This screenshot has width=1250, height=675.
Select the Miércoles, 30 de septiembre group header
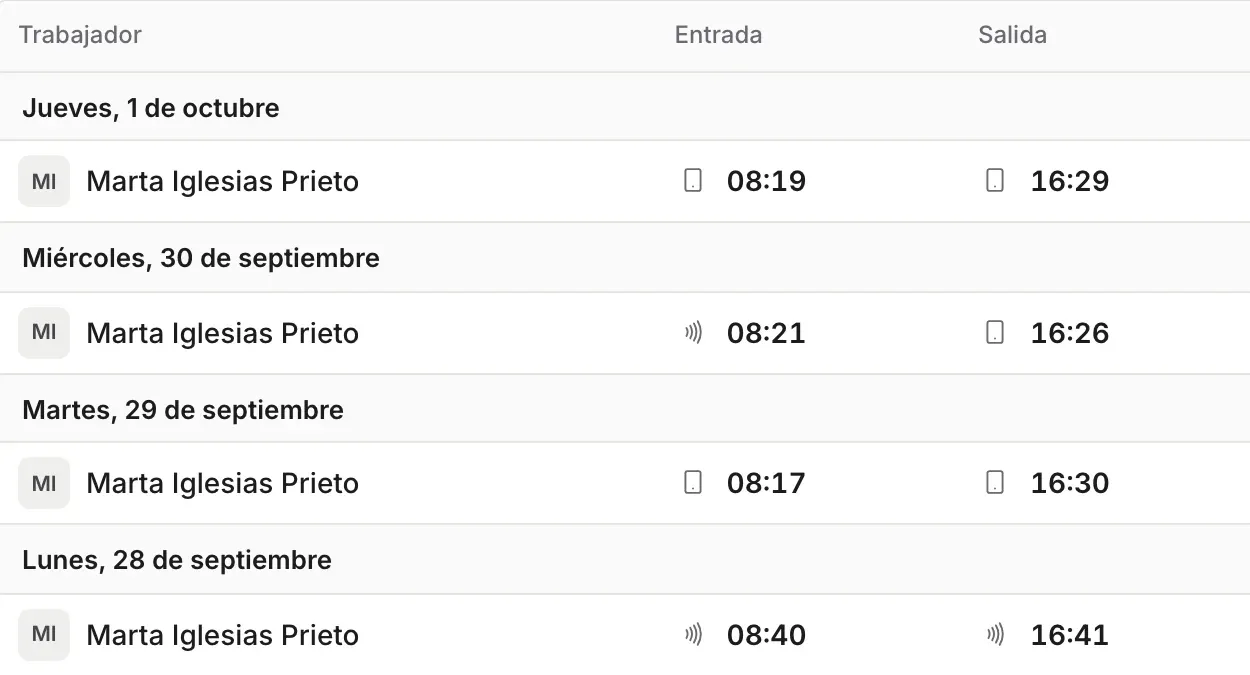click(625, 258)
